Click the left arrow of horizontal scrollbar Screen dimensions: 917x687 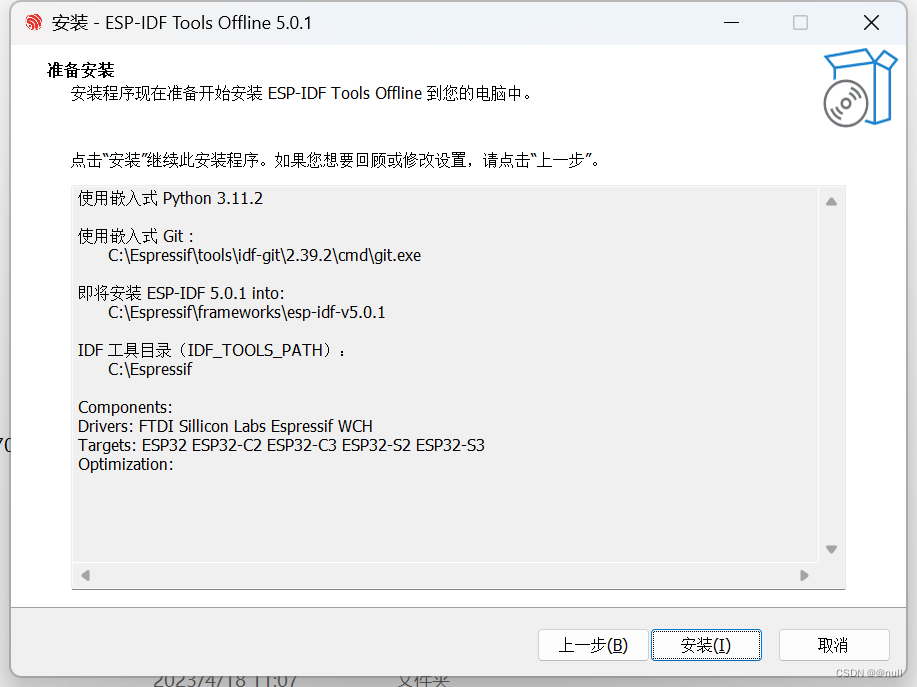[x=84, y=575]
